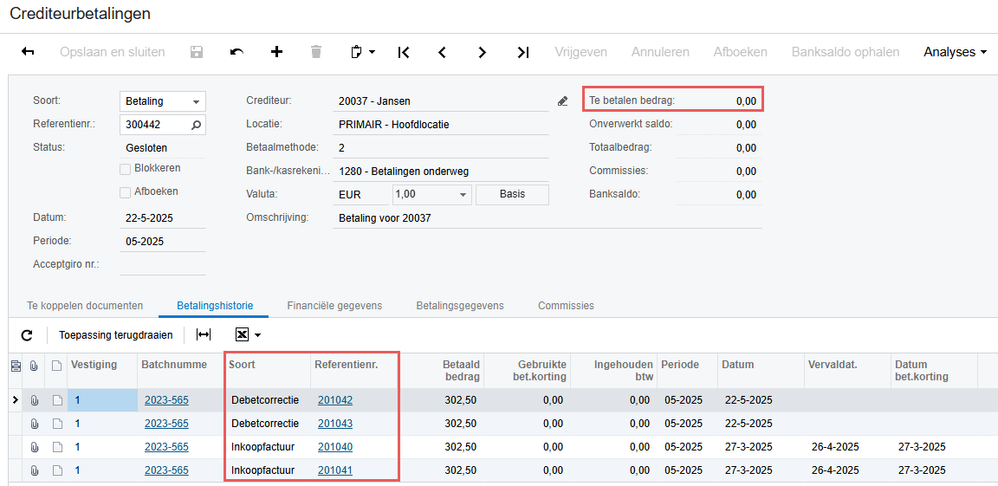Image resolution: width=998 pixels, height=486 pixels.
Task: Click Banksaldo ophalen button
Action: pos(845,52)
